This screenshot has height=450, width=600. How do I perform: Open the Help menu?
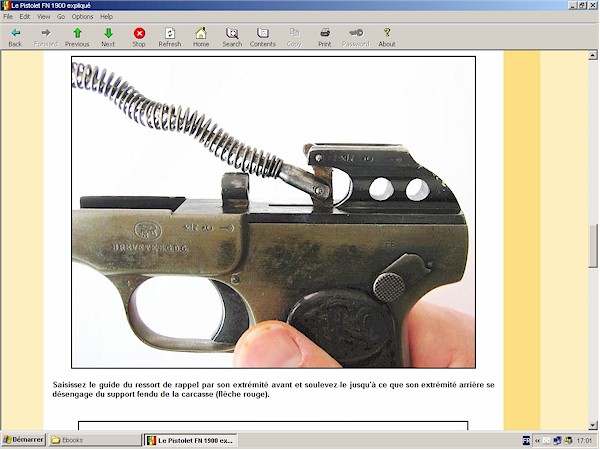point(106,16)
